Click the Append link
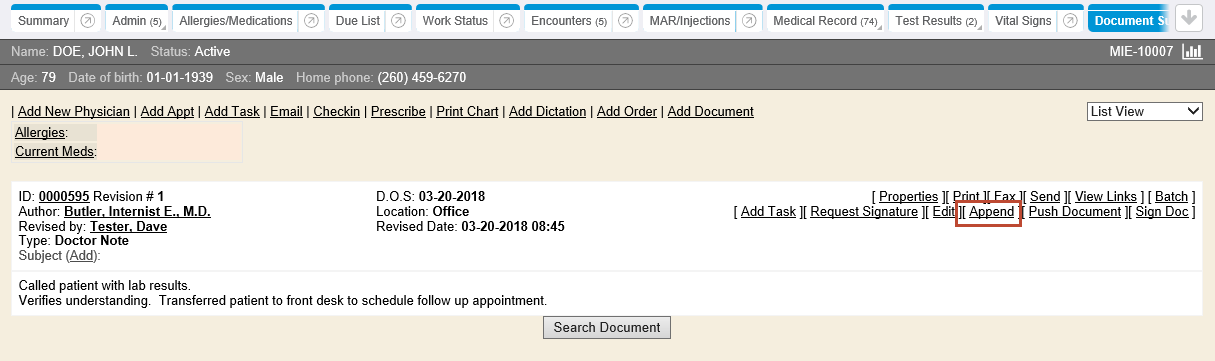 coord(992,212)
